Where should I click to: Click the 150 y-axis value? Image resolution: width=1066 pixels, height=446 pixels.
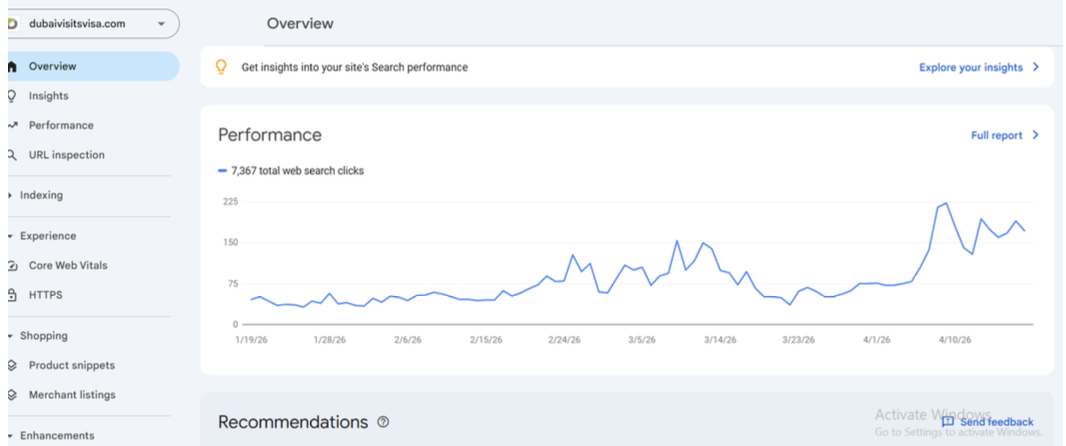[x=230, y=243]
